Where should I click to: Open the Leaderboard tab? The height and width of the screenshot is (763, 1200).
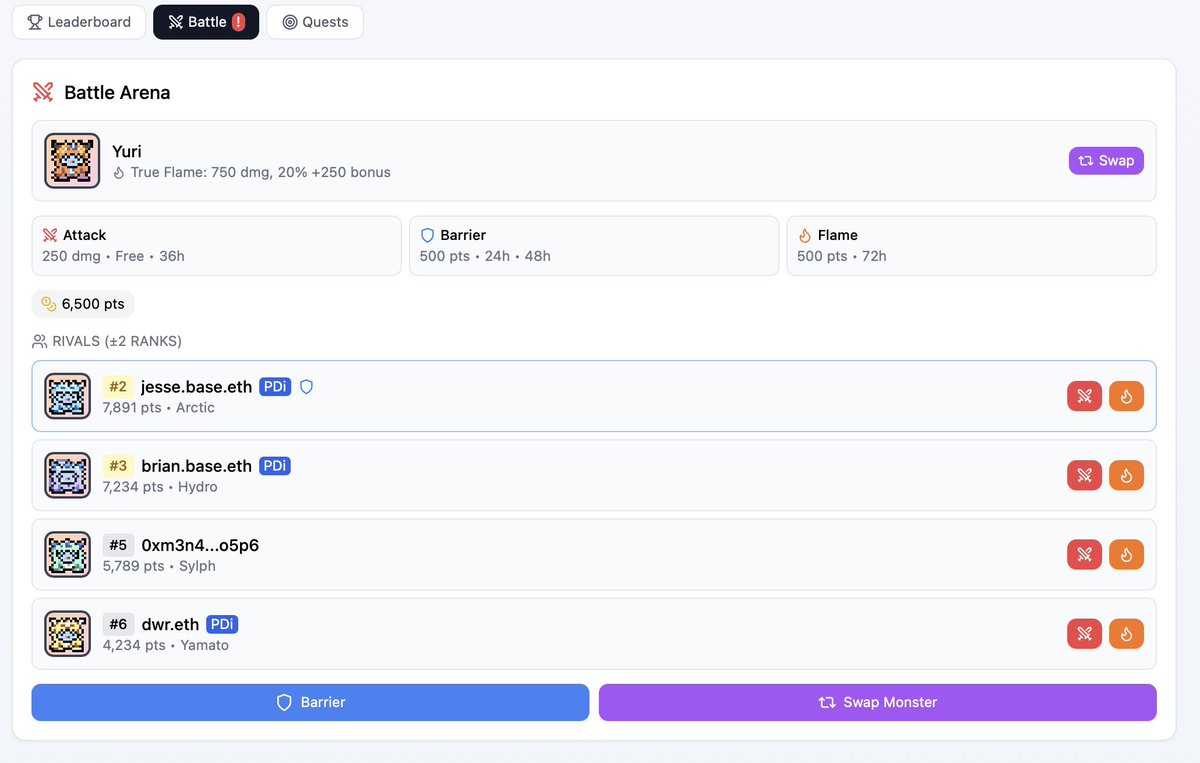click(78, 22)
